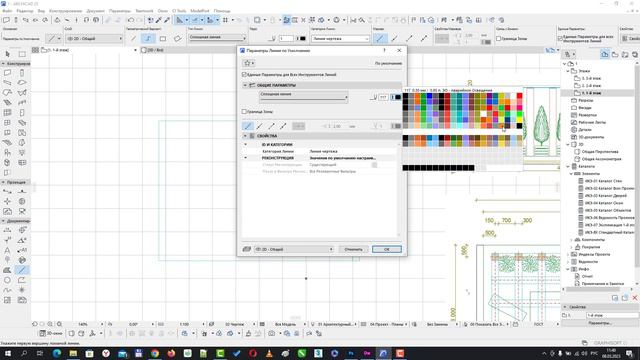Open Project Map view in navigator
This screenshot has height=360, width=640.
605,54
